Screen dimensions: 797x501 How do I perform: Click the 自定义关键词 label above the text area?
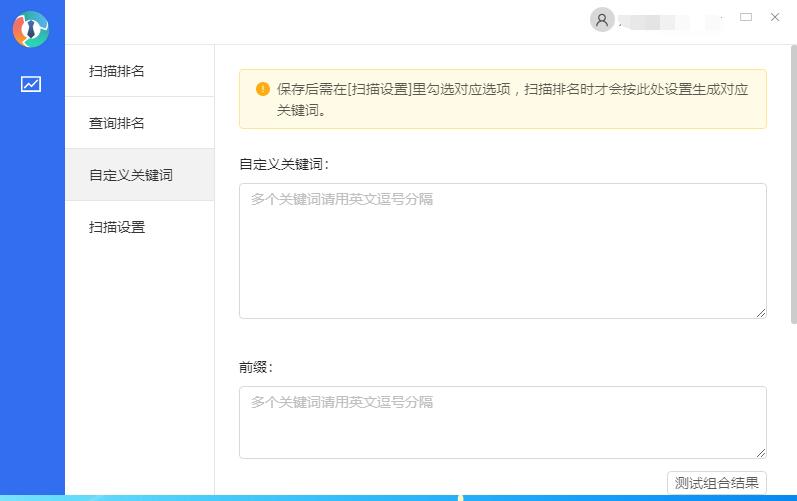click(284, 163)
